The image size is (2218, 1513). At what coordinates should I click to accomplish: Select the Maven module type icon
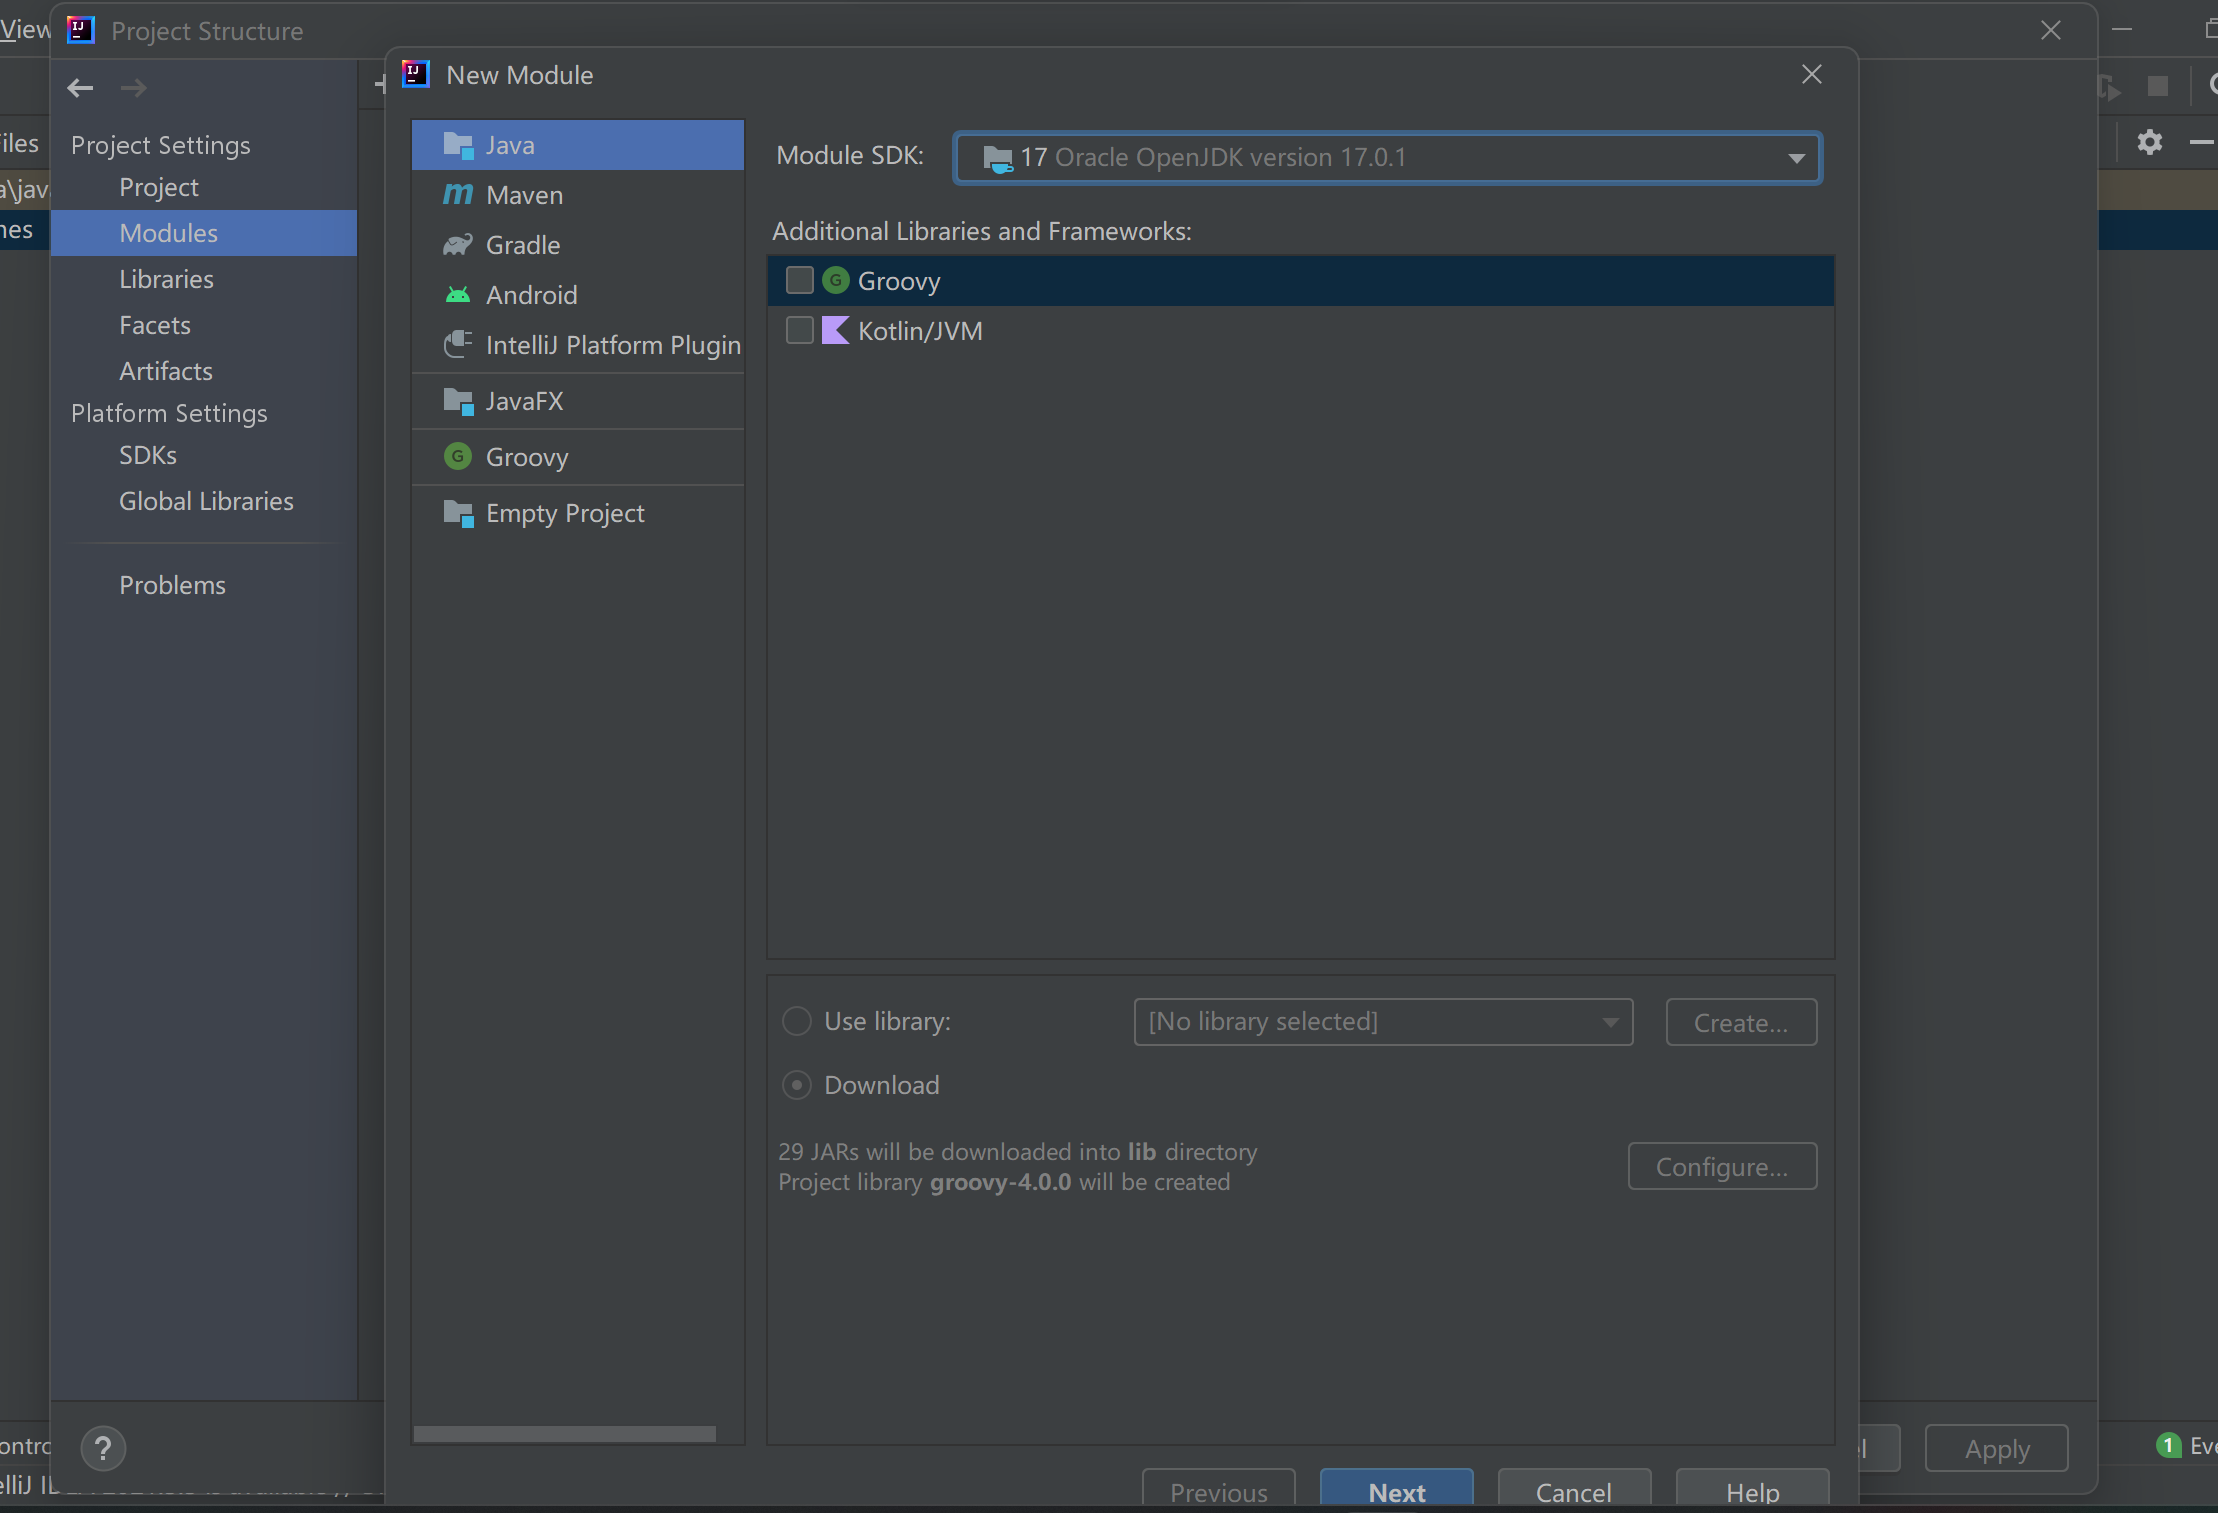tap(457, 195)
